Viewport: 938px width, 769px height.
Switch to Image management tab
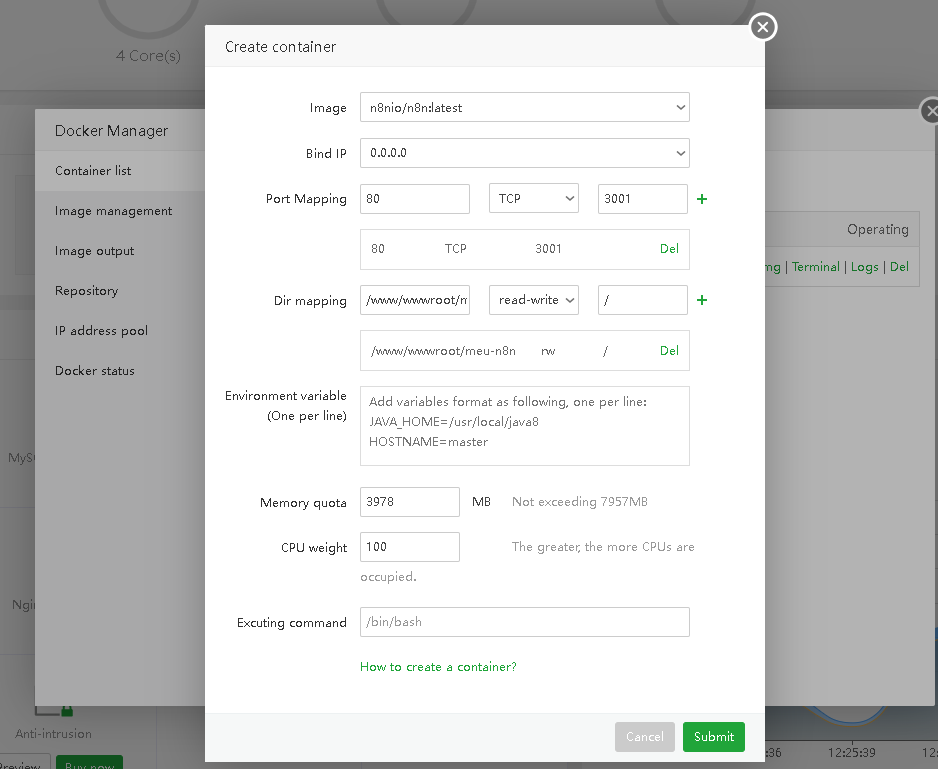(x=114, y=211)
